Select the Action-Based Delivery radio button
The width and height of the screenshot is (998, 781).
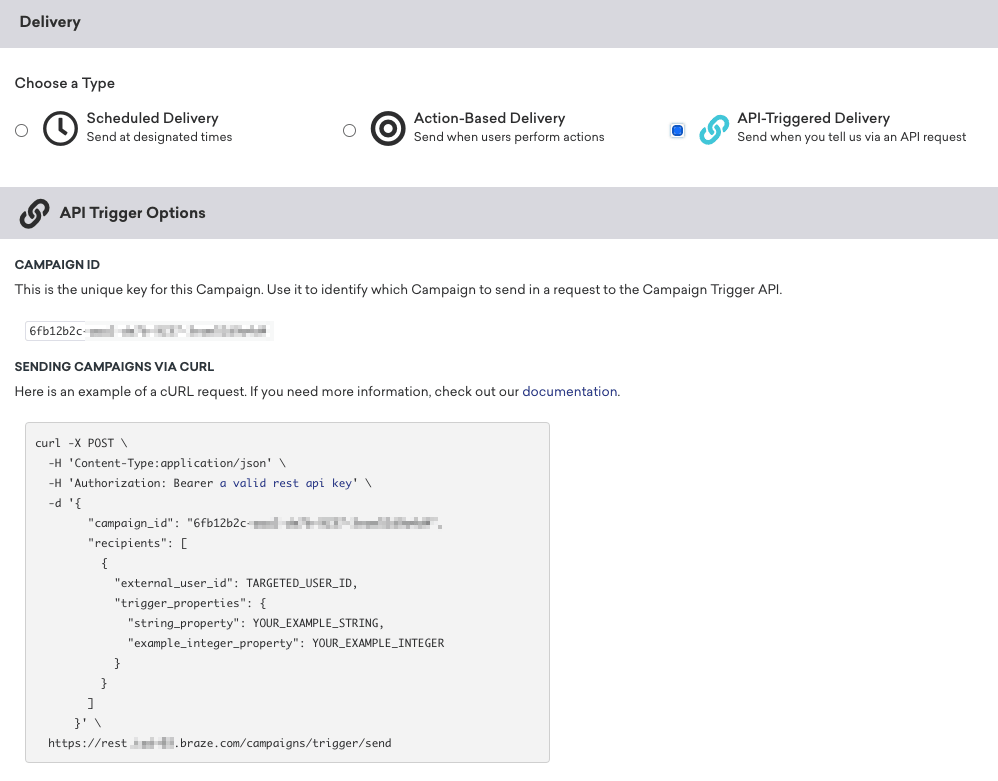point(349,130)
